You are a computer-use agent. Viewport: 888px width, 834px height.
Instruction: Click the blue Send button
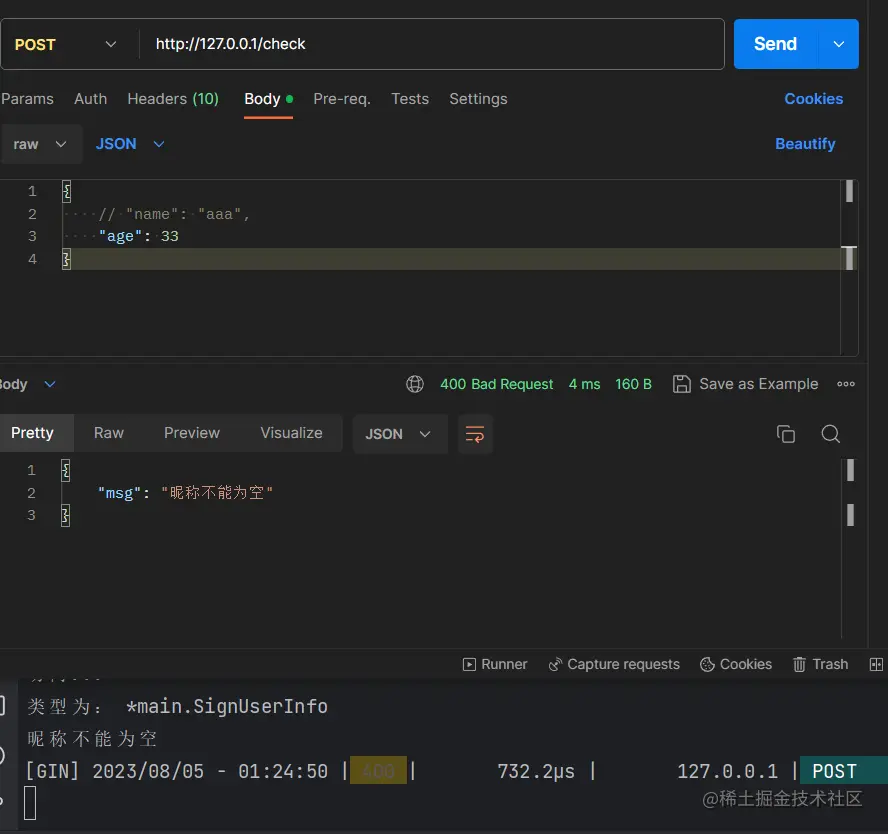pyautogui.click(x=775, y=44)
